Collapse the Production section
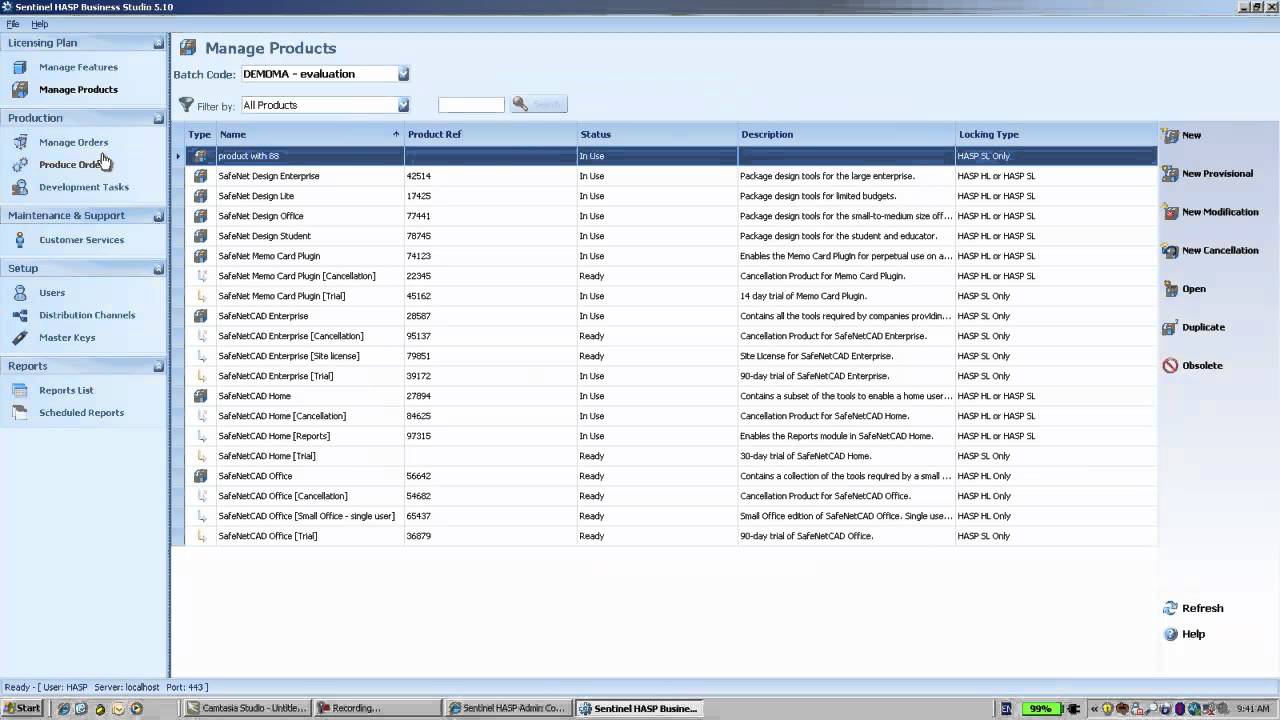1280x720 pixels. (158, 118)
